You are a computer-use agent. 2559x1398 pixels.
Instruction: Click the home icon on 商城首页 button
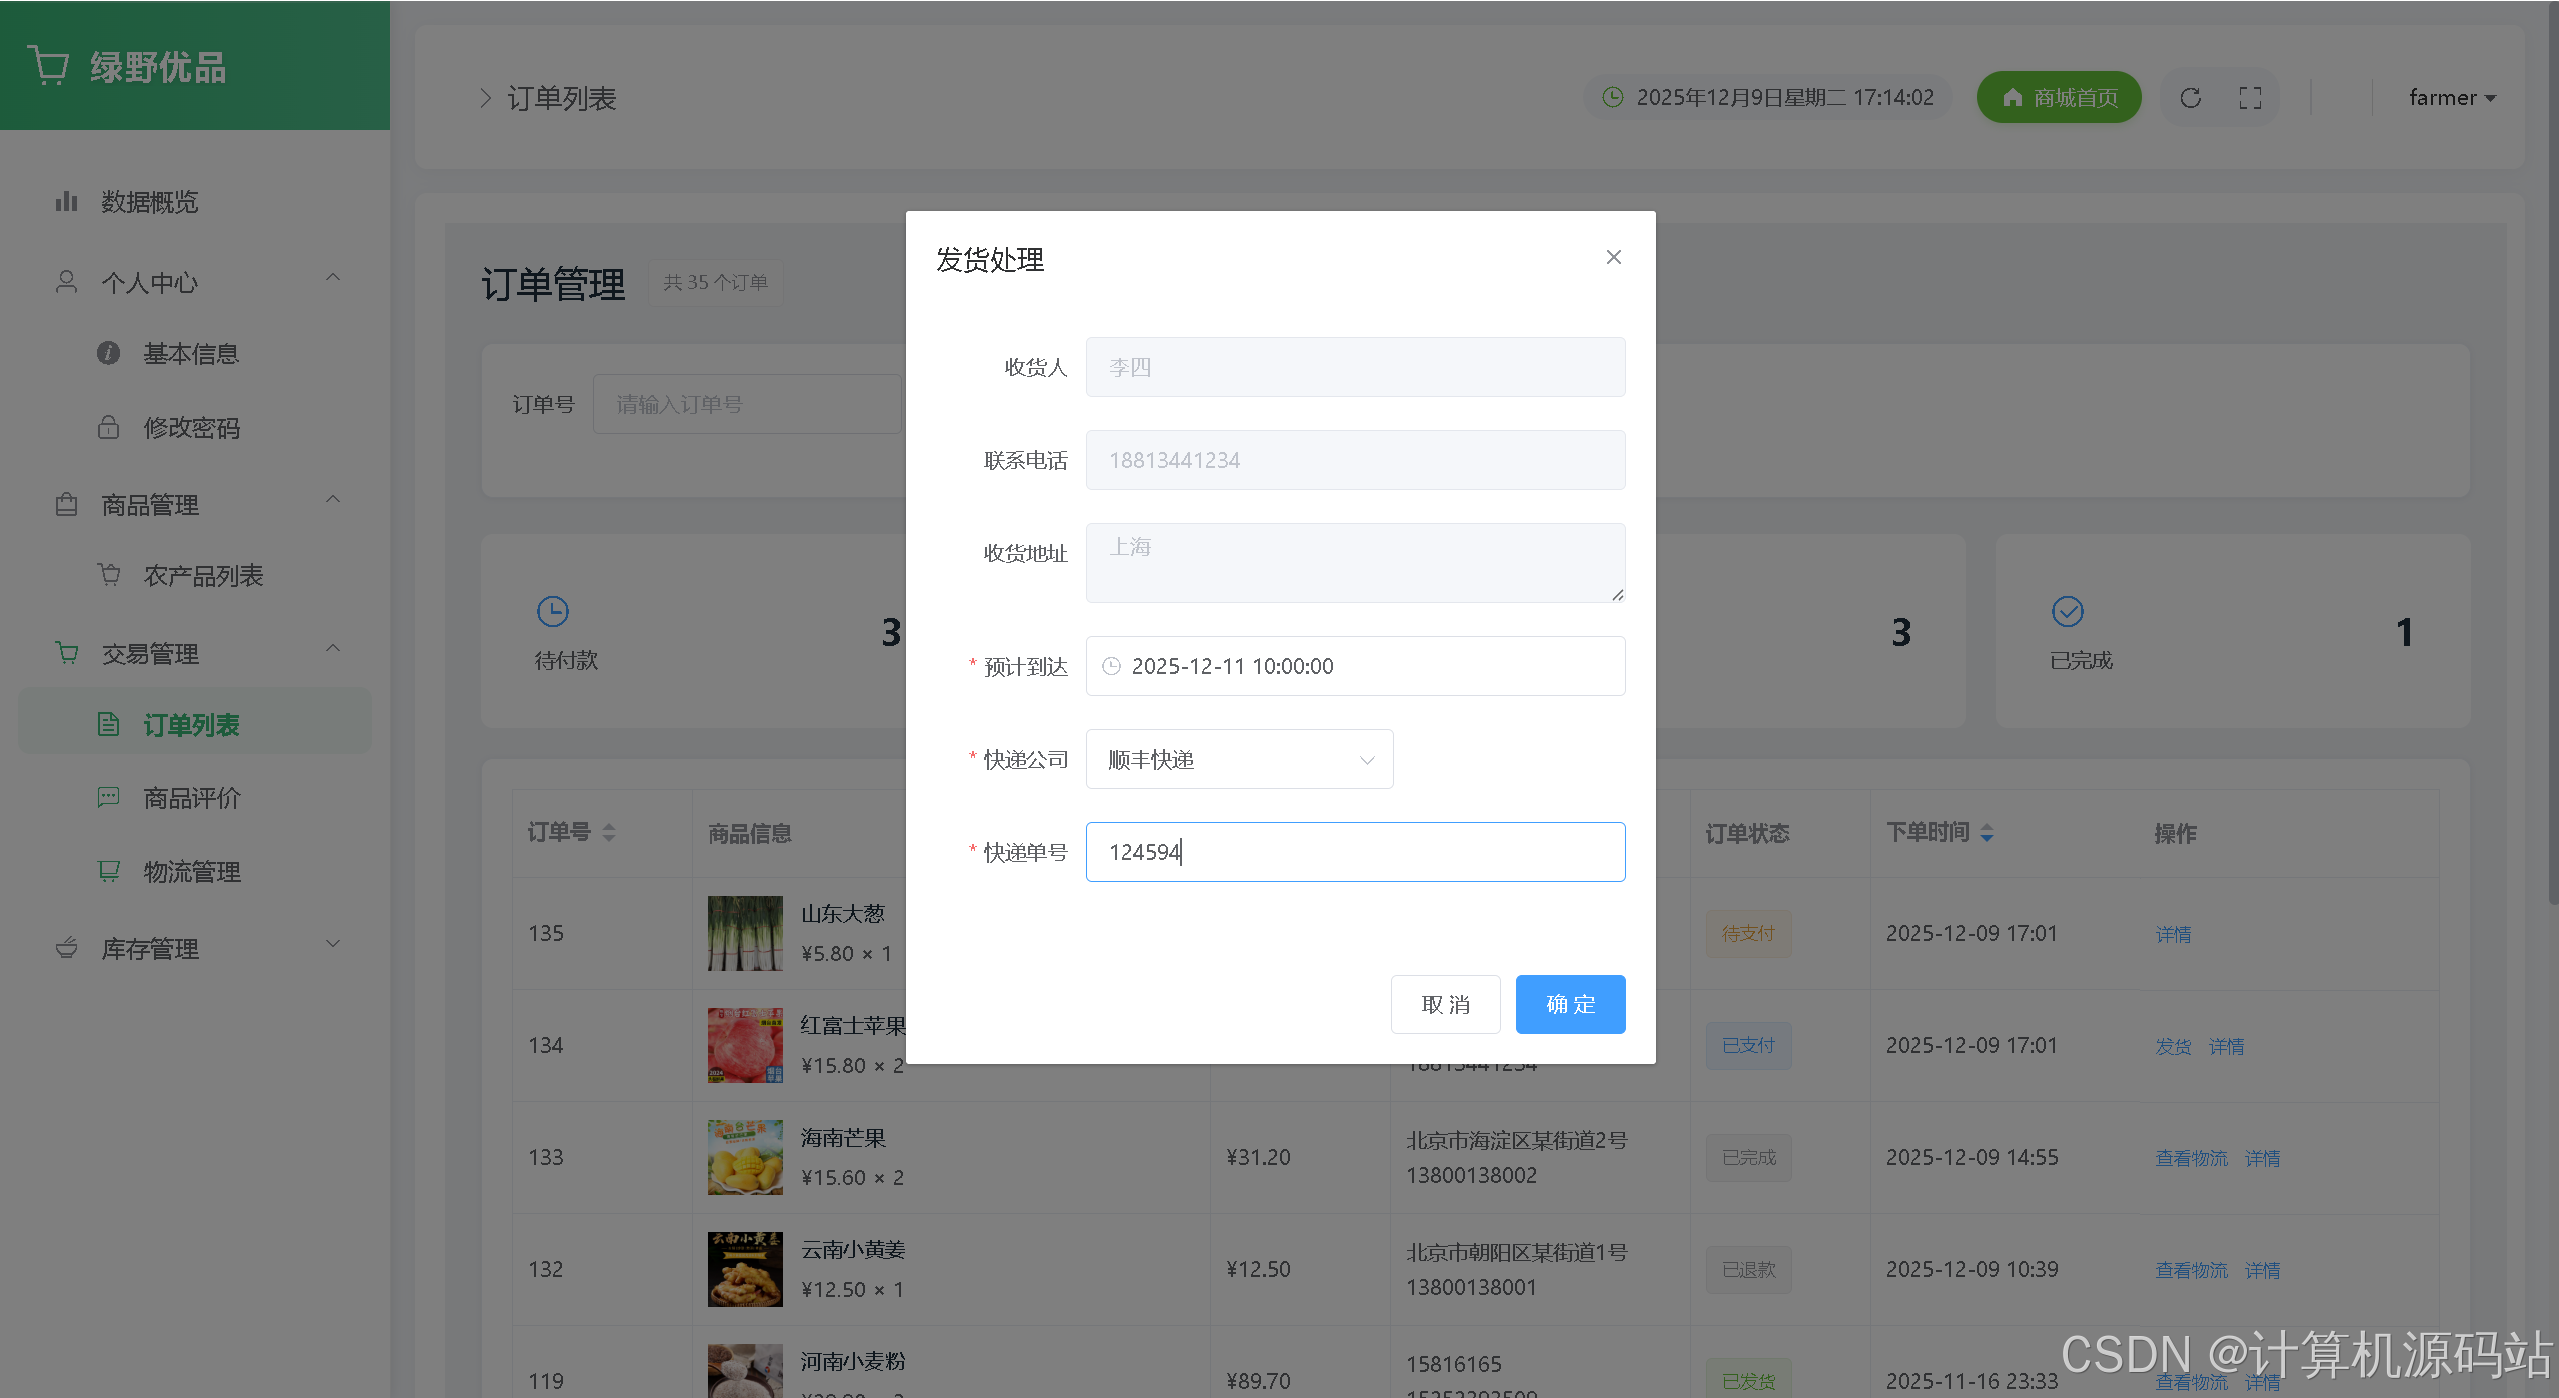(x=2013, y=98)
